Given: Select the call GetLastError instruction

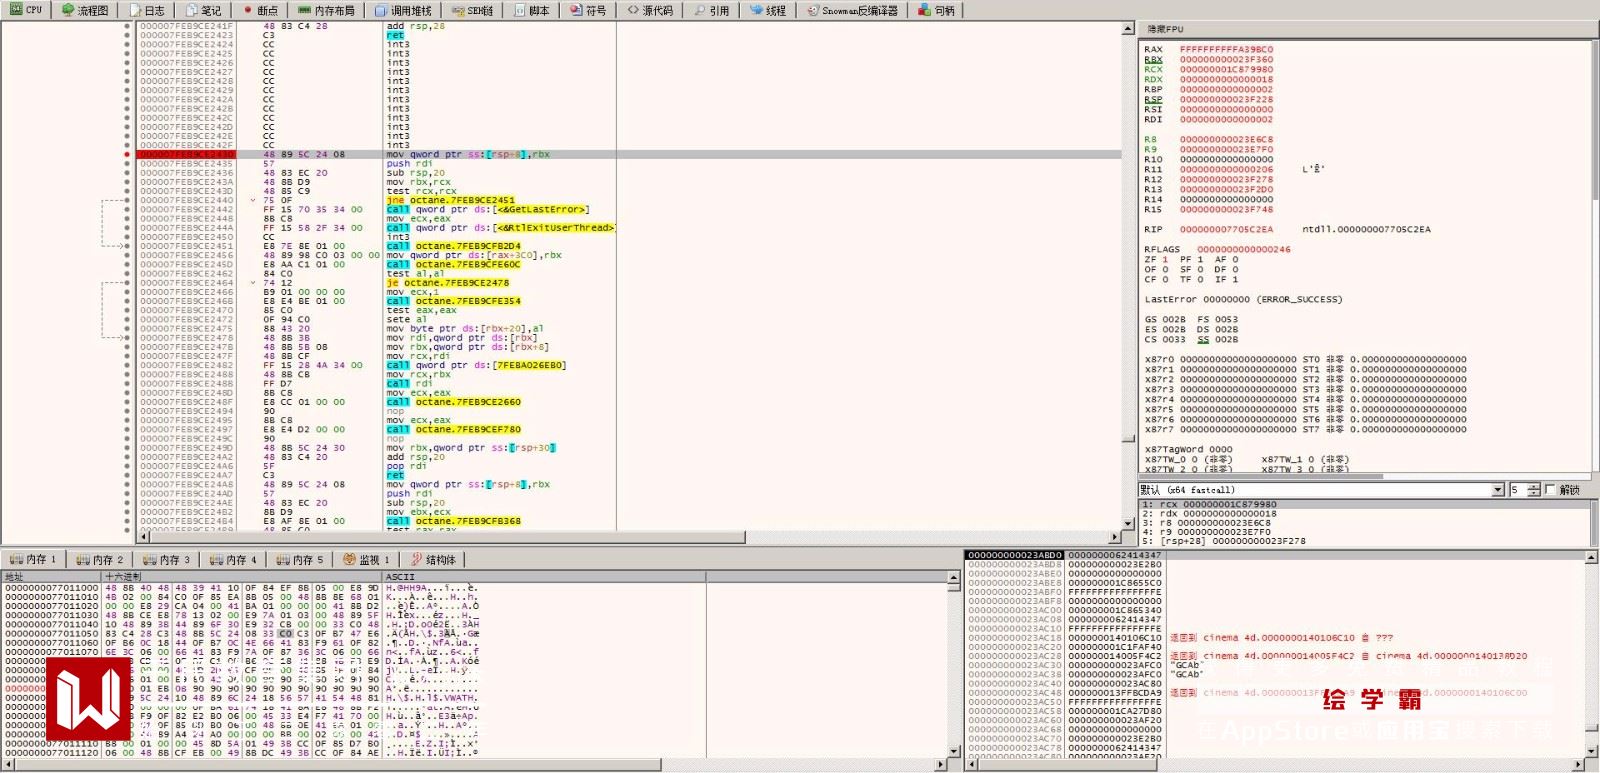Looking at the screenshot, I should point(488,210).
